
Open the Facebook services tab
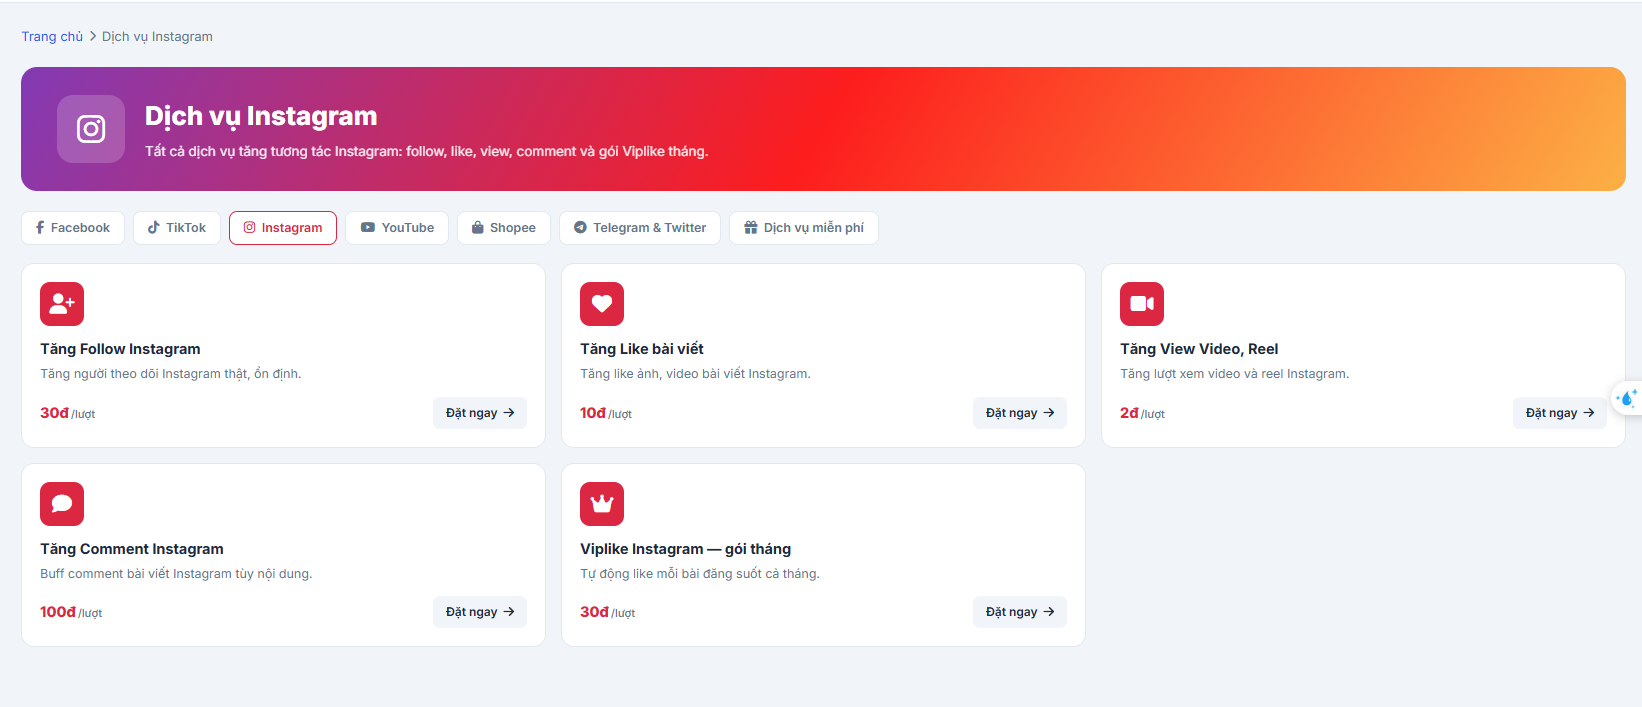pyautogui.click(x=73, y=228)
